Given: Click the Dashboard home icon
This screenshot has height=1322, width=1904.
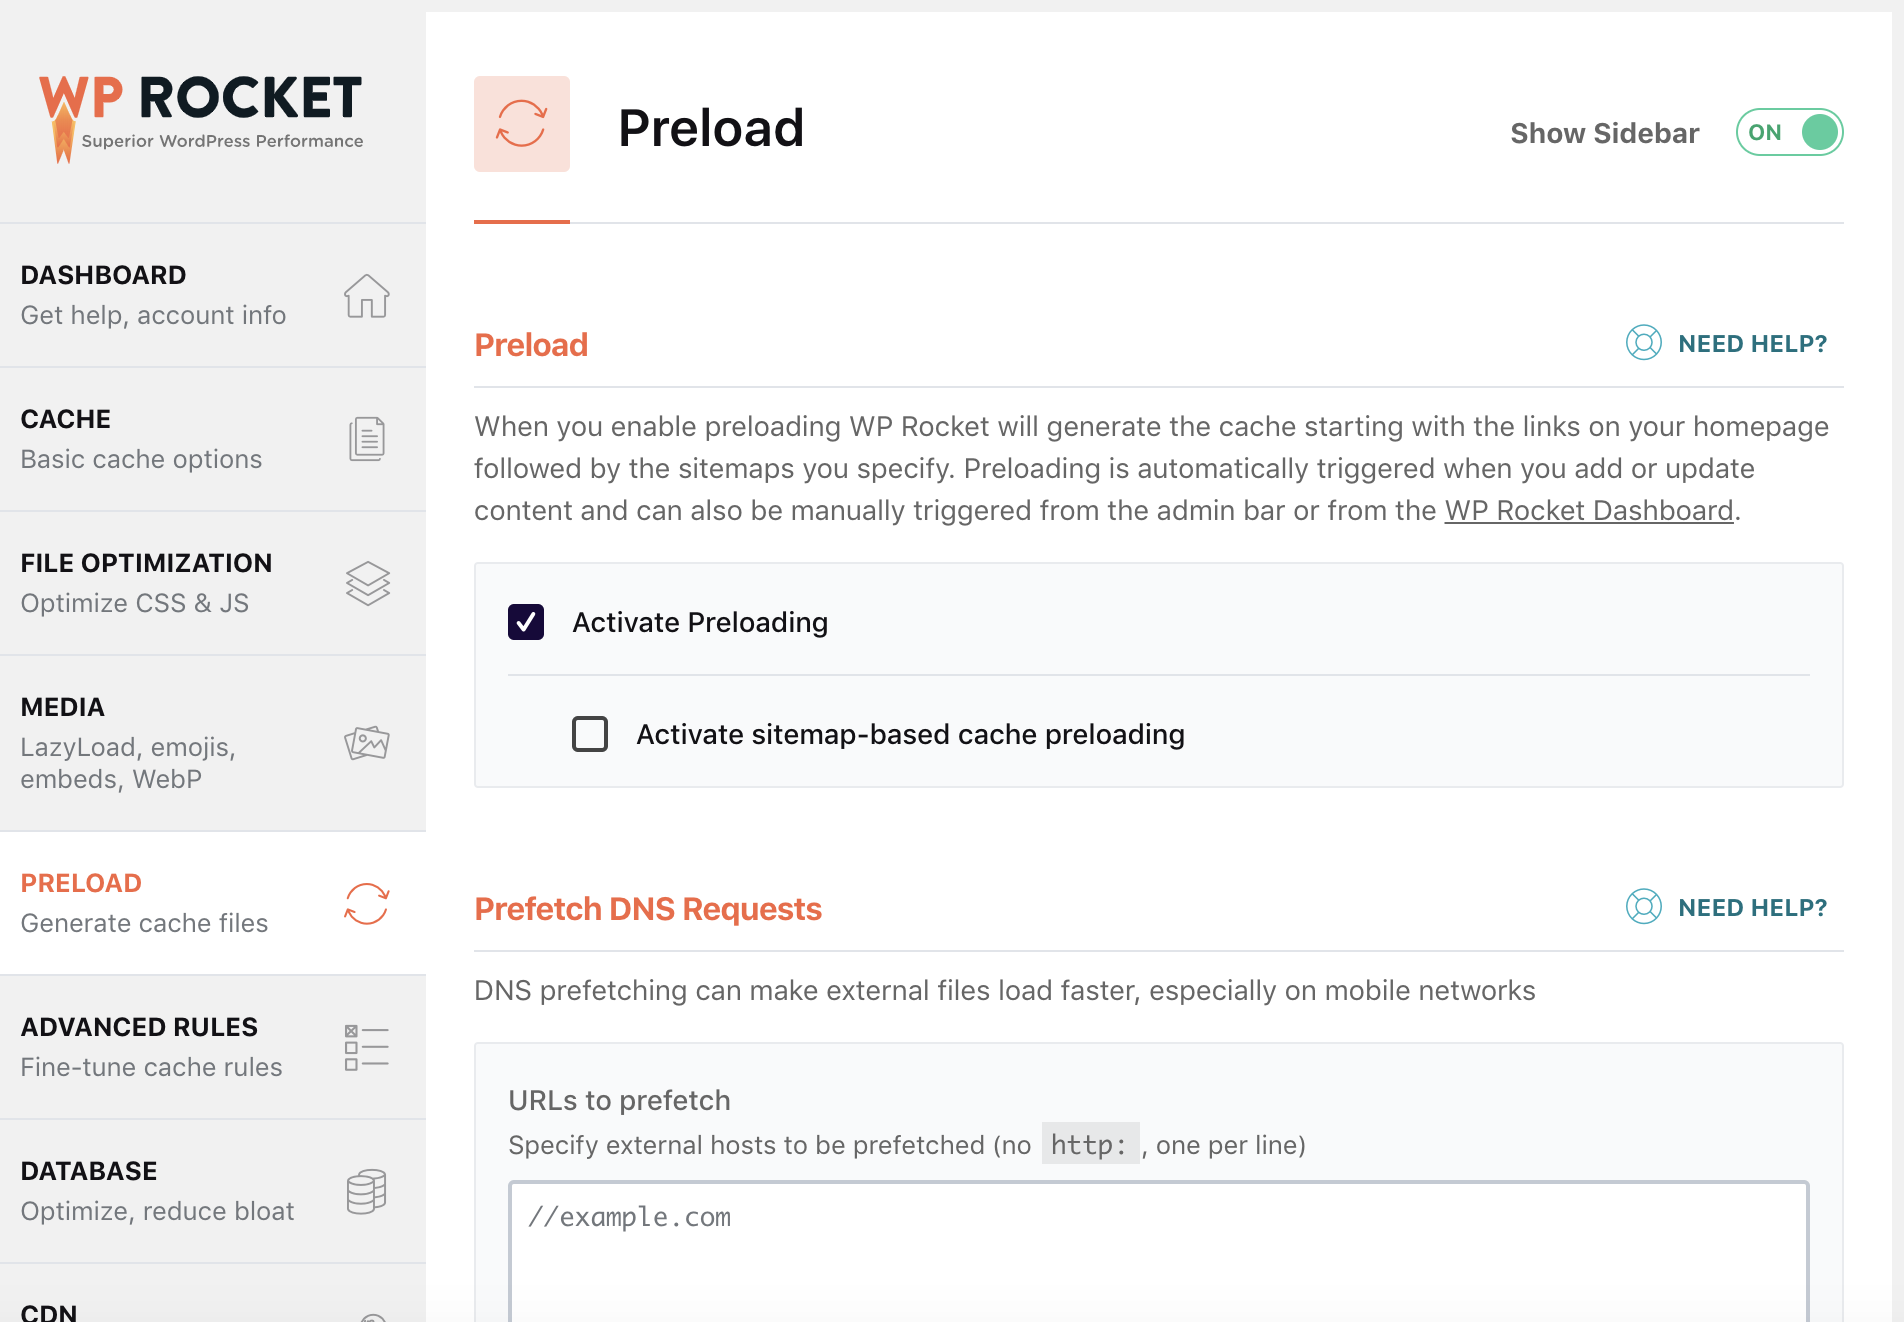Looking at the screenshot, I should (366, 295).
